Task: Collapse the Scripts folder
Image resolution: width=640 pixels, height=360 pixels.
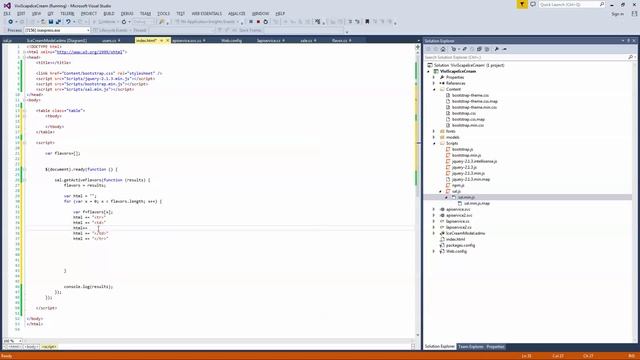Action: pos(434,144)
